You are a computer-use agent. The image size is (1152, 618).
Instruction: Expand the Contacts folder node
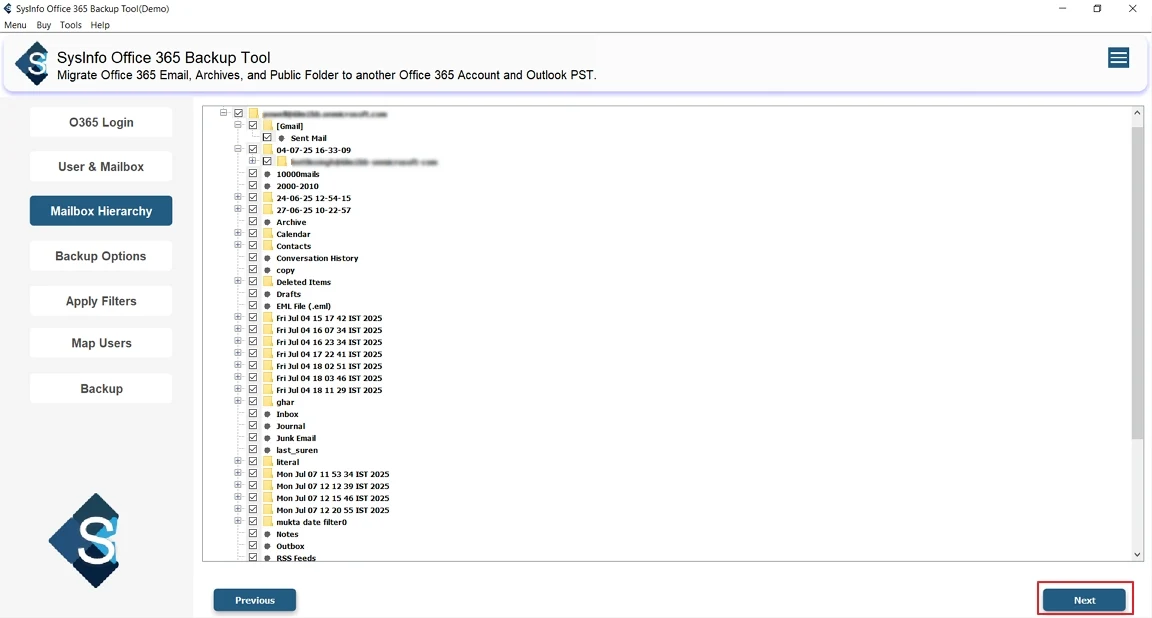pos(238,245)
